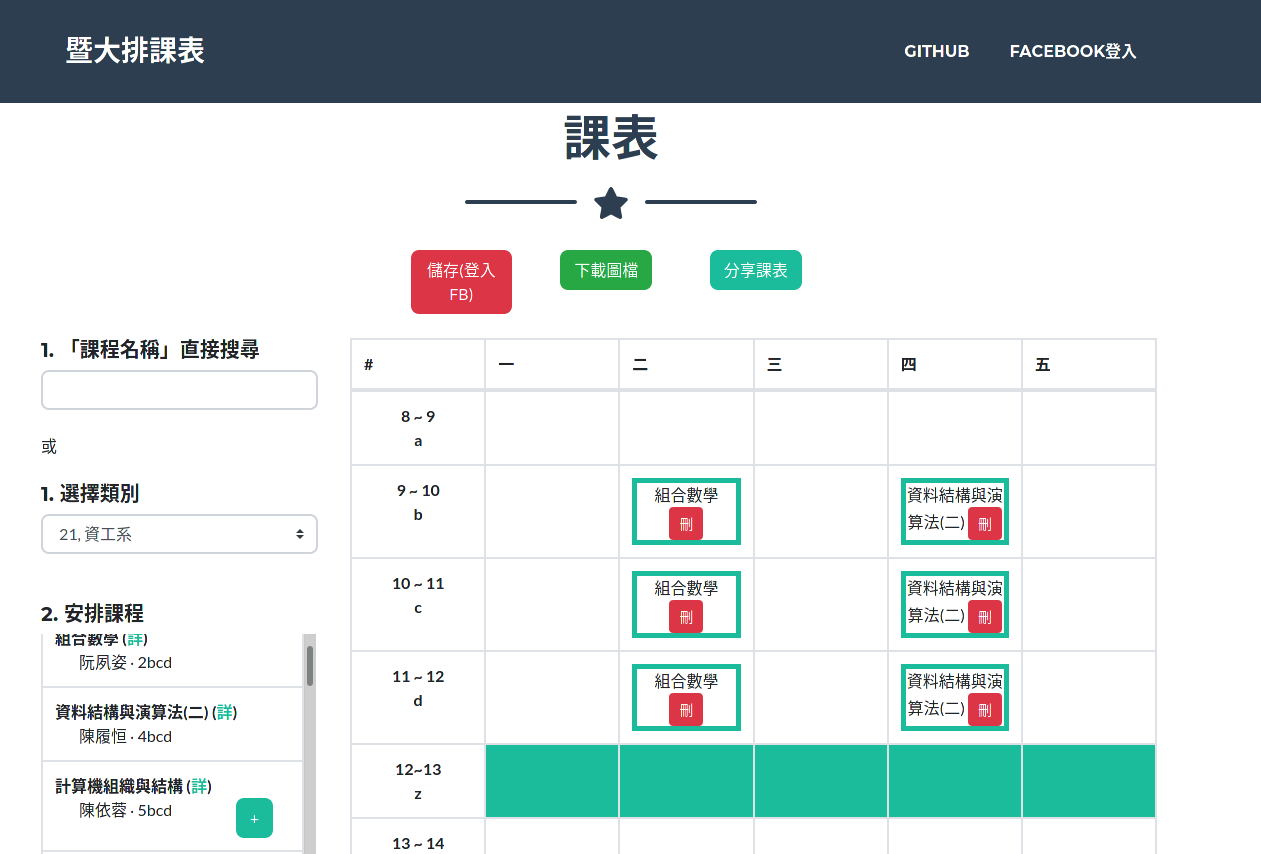1261x854 pixels.
Task: Delete 資料結構與演算法(二) in the 10~11 row
Action: pos(985,617)
